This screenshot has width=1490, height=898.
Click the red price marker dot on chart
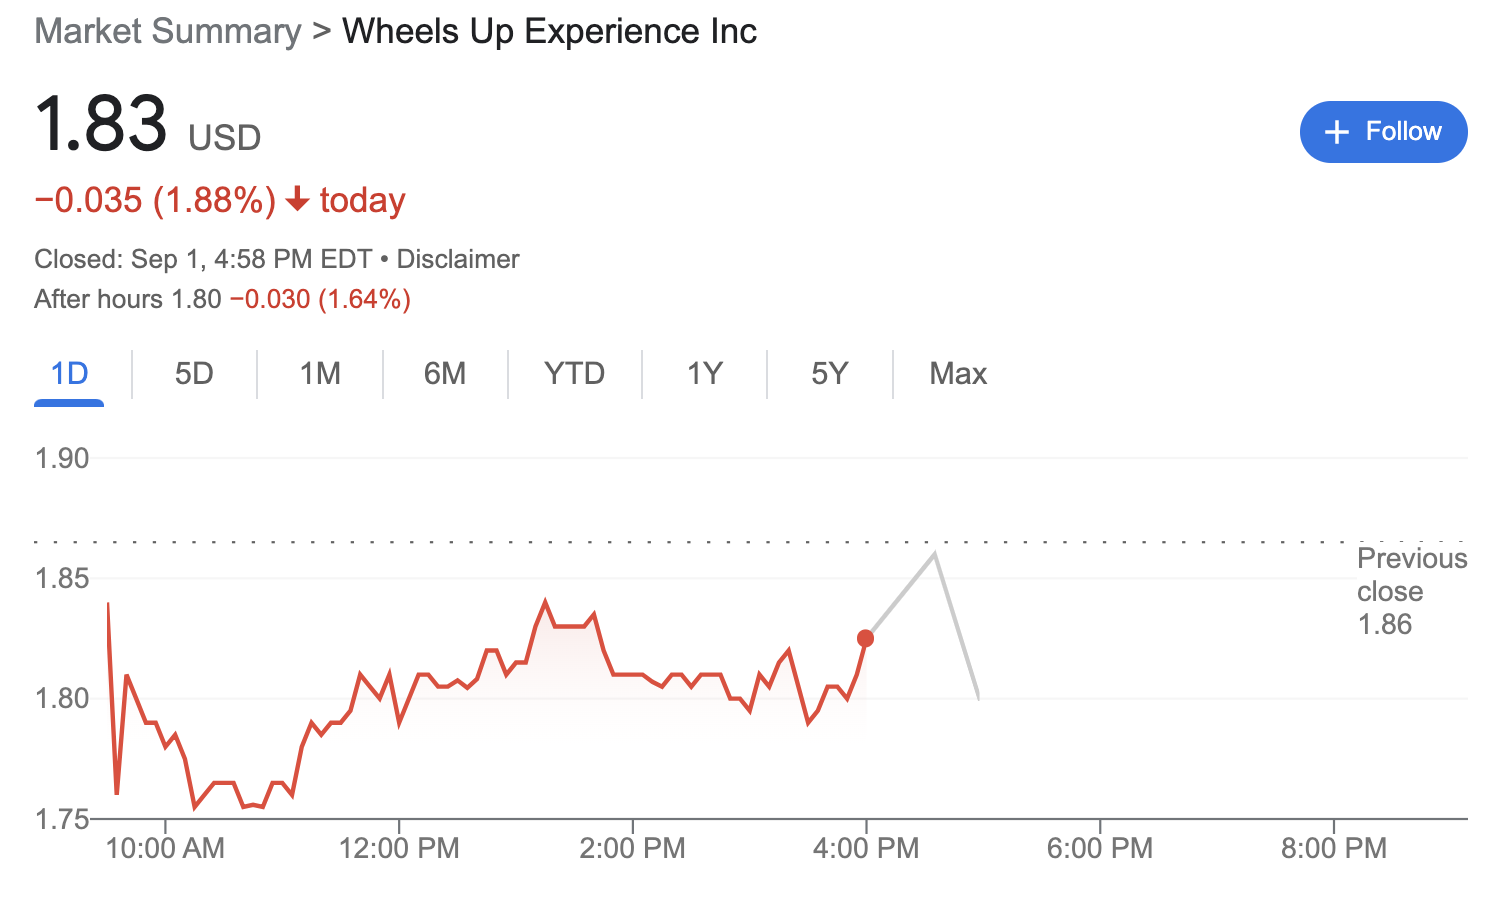(x=866, y=637)
